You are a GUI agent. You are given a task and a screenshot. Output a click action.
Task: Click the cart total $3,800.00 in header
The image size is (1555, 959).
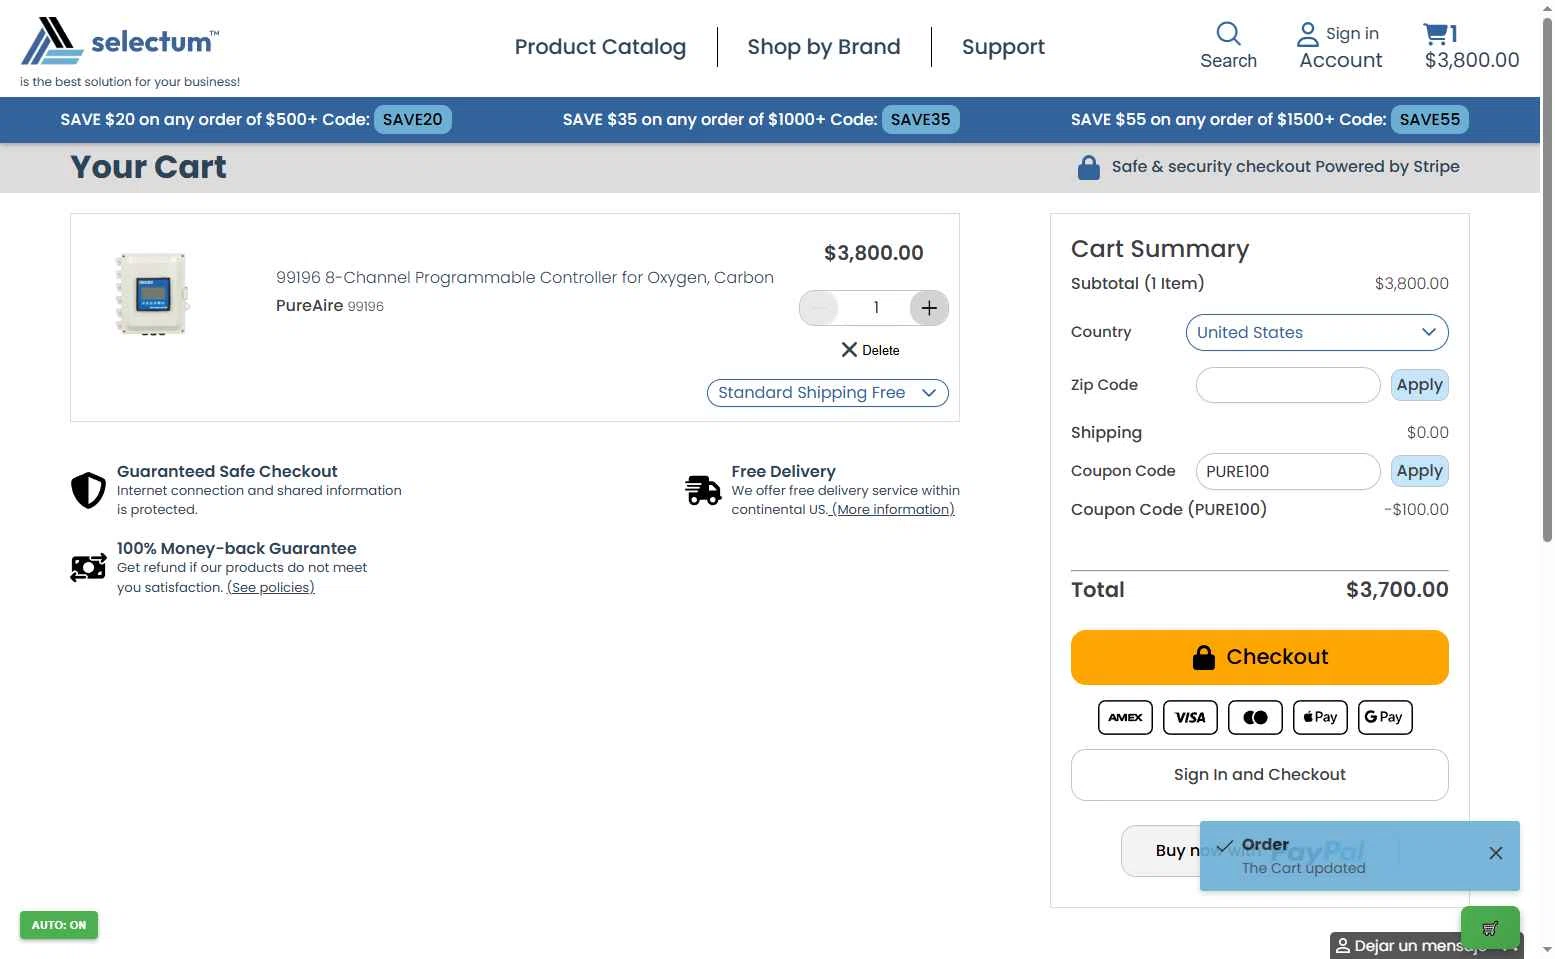point(1472,60)
